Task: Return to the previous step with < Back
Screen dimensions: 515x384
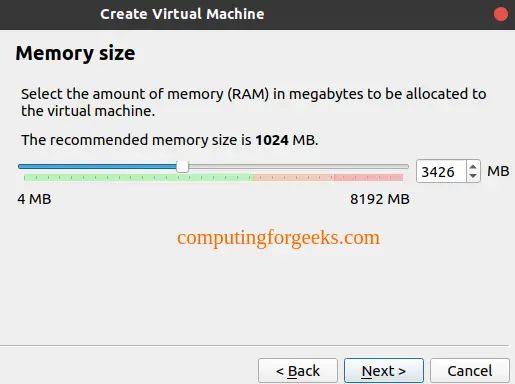Action: click(x=298, y=371)
